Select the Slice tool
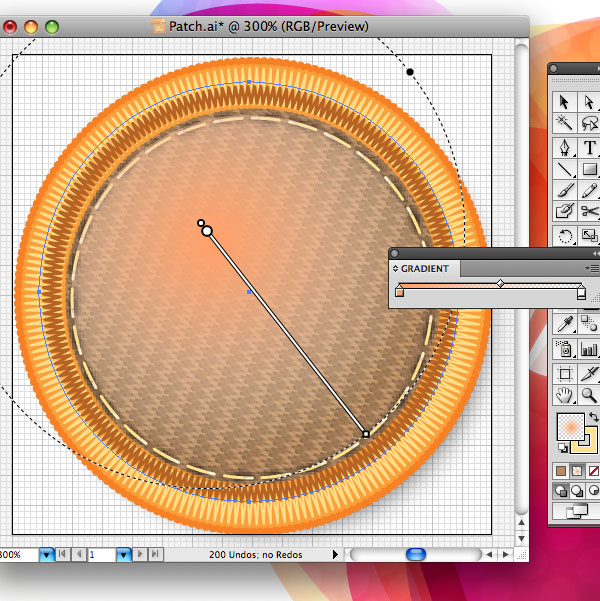This screenshot has width=600, height=601. click(589, 374)
